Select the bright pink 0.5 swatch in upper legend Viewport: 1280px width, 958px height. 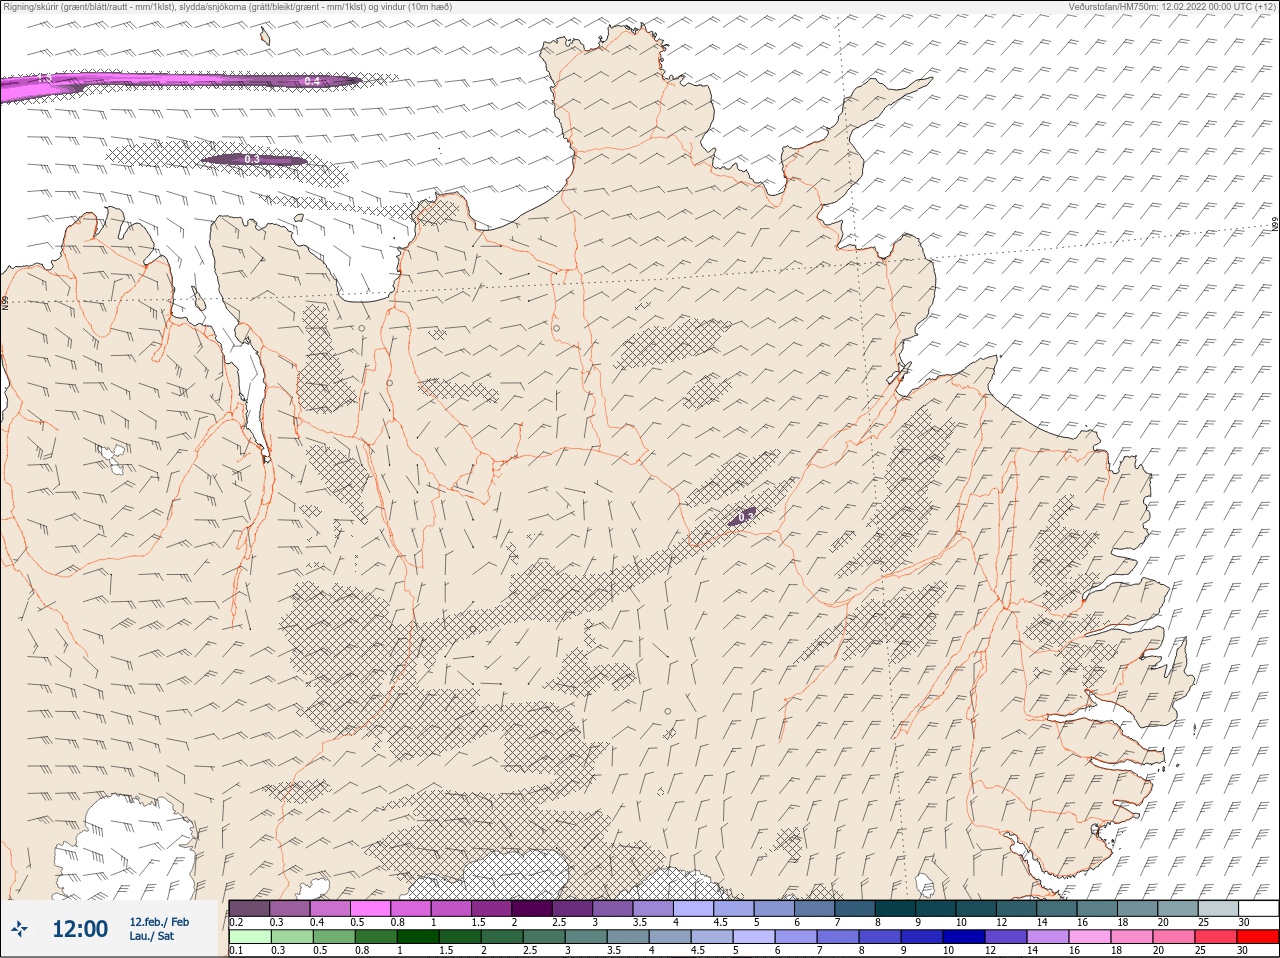(x=370, y=908)
